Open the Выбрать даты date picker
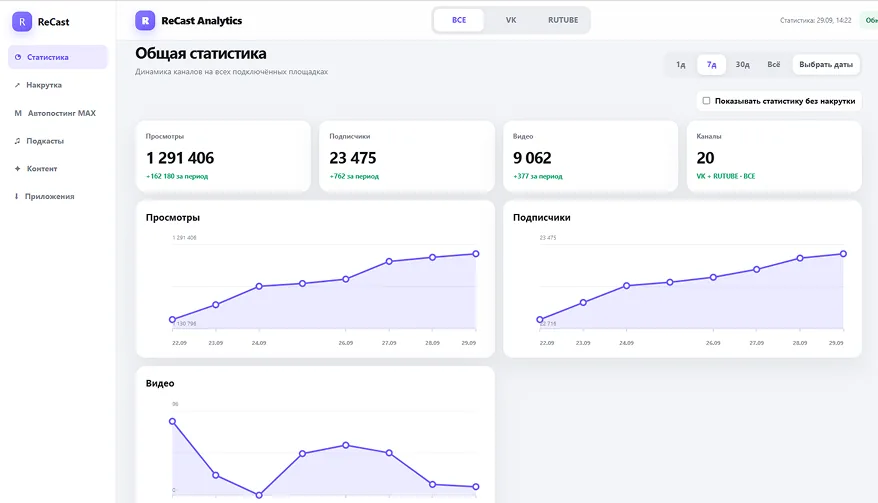Image resolution: width=878 pixels, height=503 pixels. pyautogui.click(x=826, y=64)
